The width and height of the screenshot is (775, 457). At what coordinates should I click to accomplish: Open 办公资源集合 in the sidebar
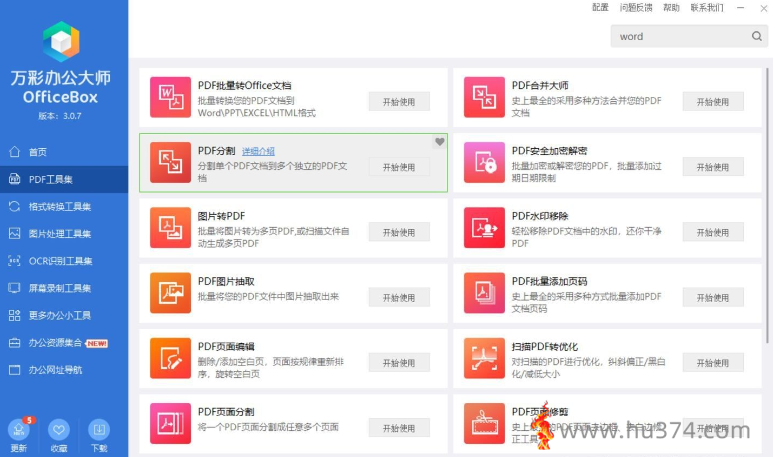click(64, 342)
